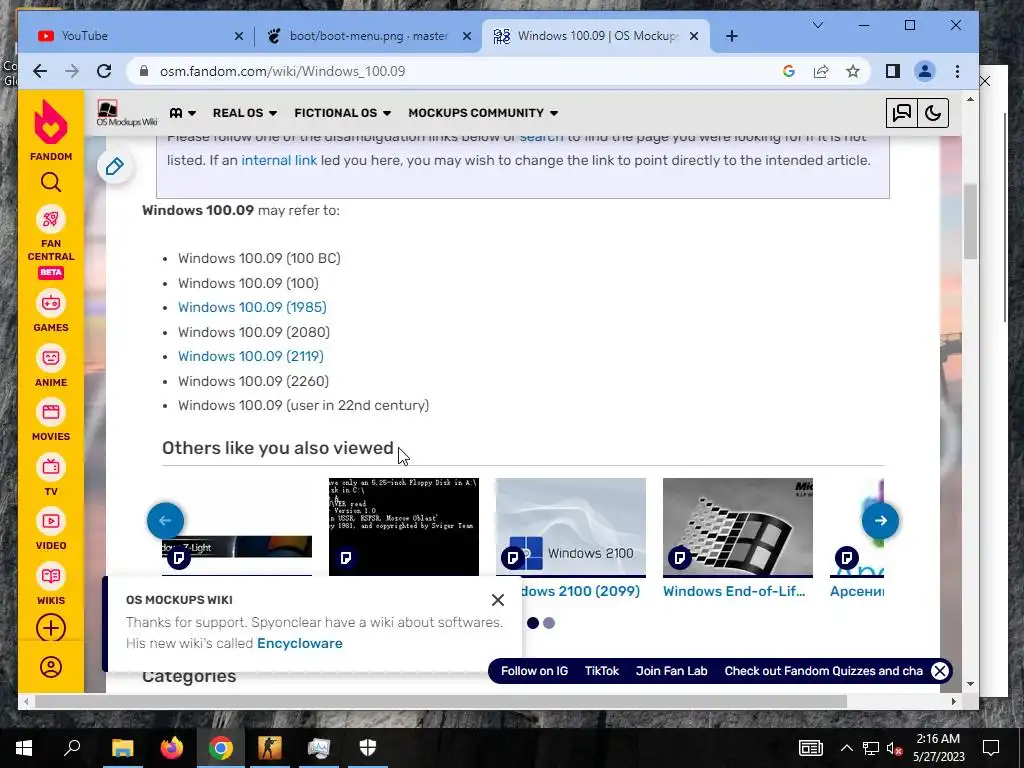Open Windows Security shield in taskbar
Screen dimensions: 1024x768
click(x=368, y=748)
